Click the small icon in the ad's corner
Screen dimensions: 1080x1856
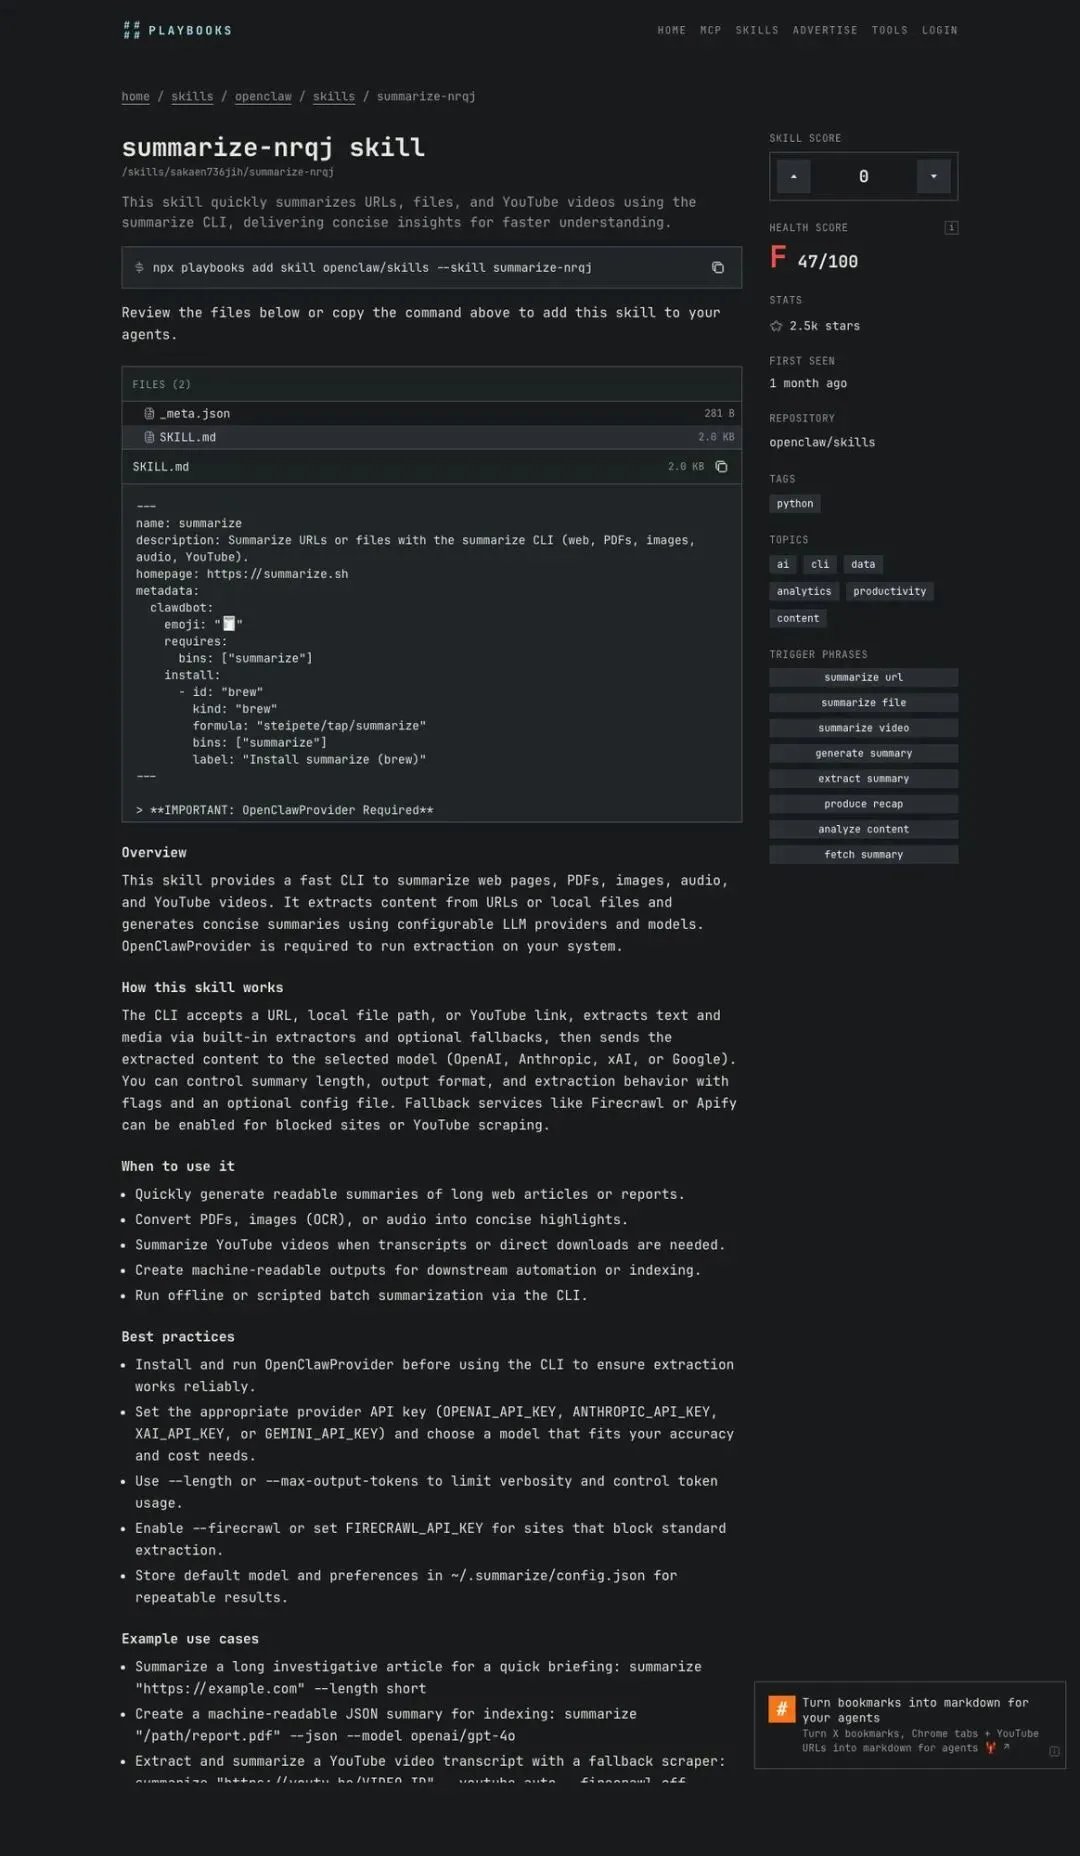pos(1054,1751)
